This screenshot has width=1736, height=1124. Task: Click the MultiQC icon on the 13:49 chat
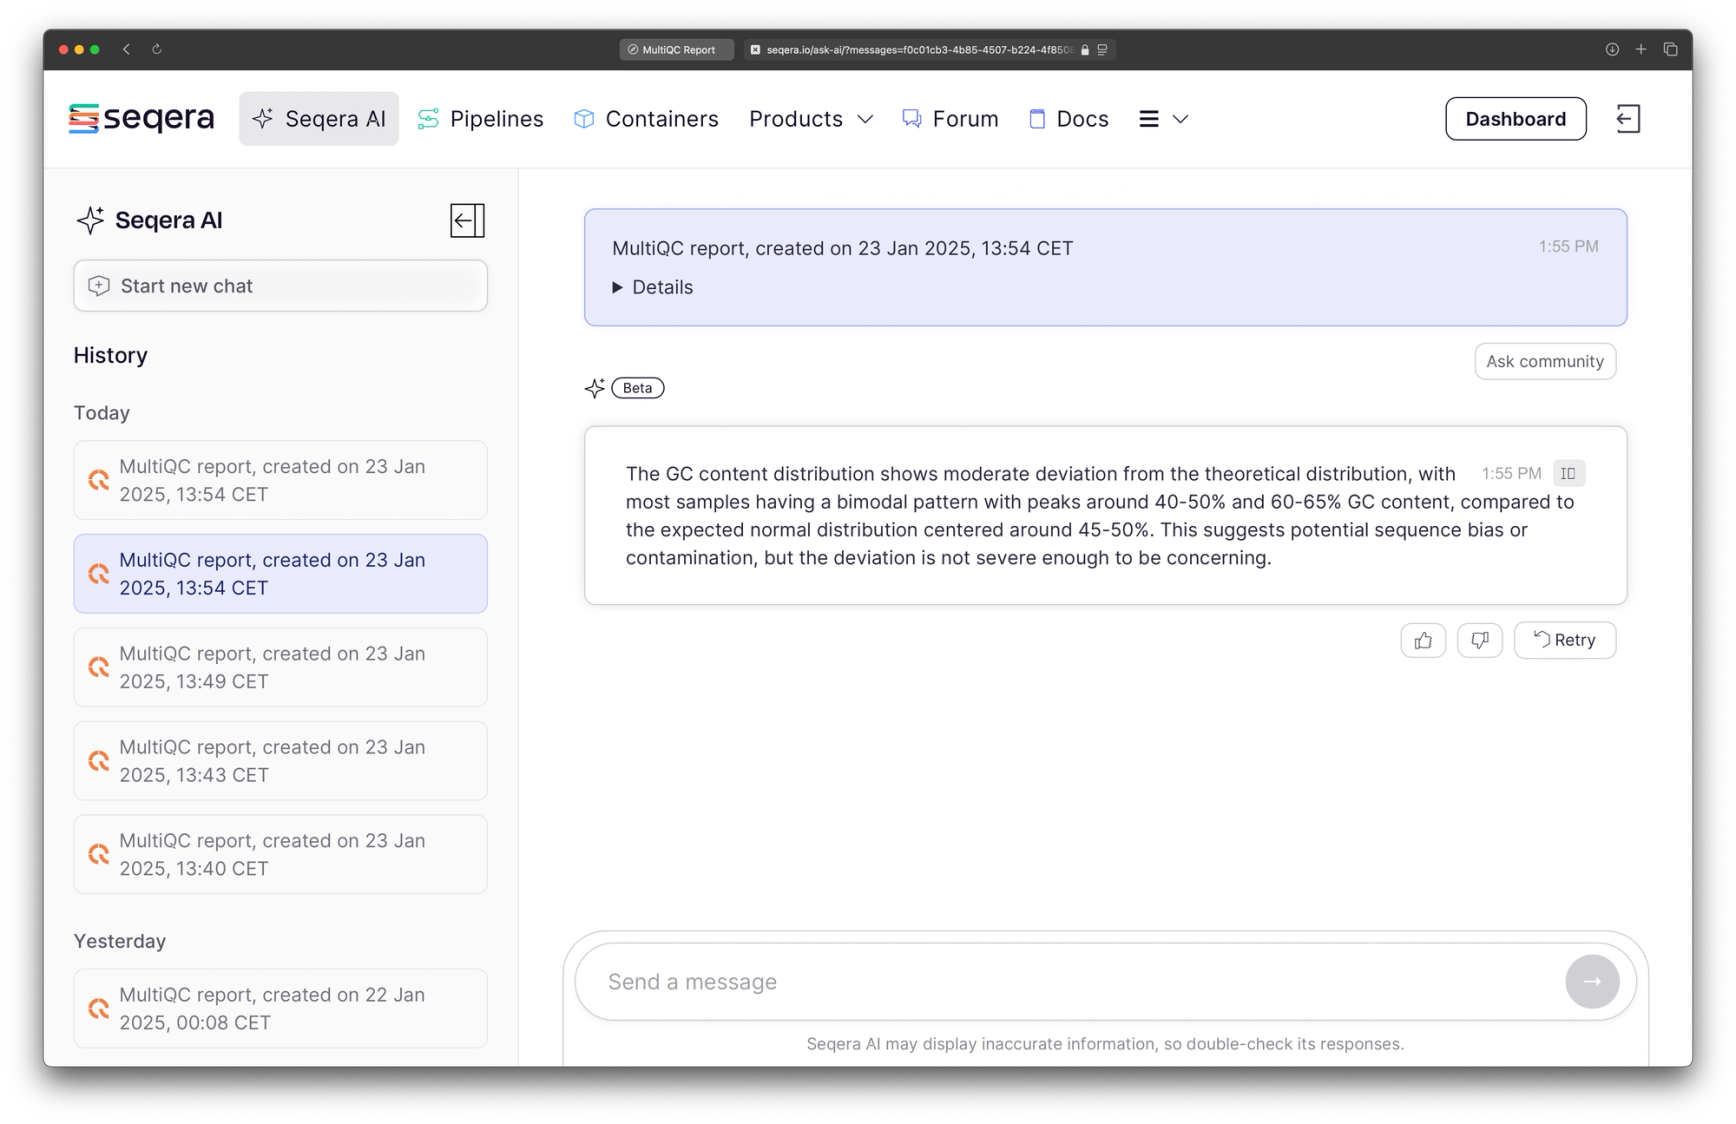coord(98,667)
